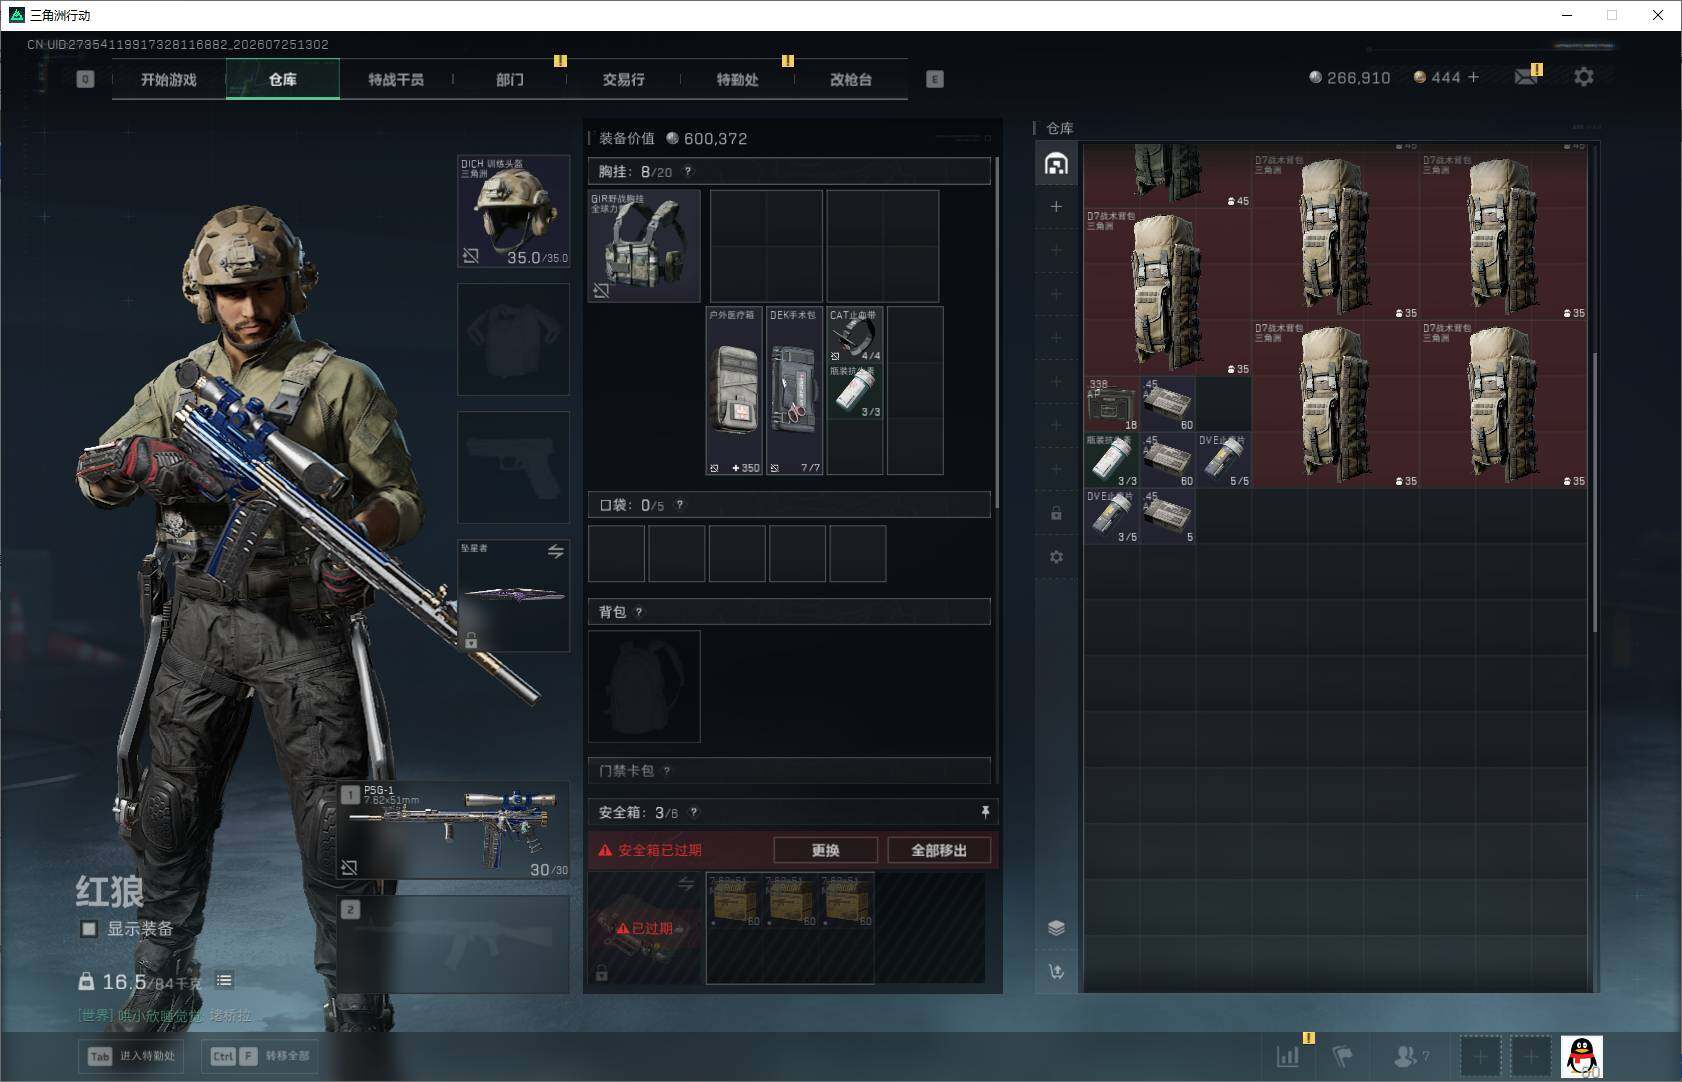Select first ammo box in safe box

coord(735,900)
